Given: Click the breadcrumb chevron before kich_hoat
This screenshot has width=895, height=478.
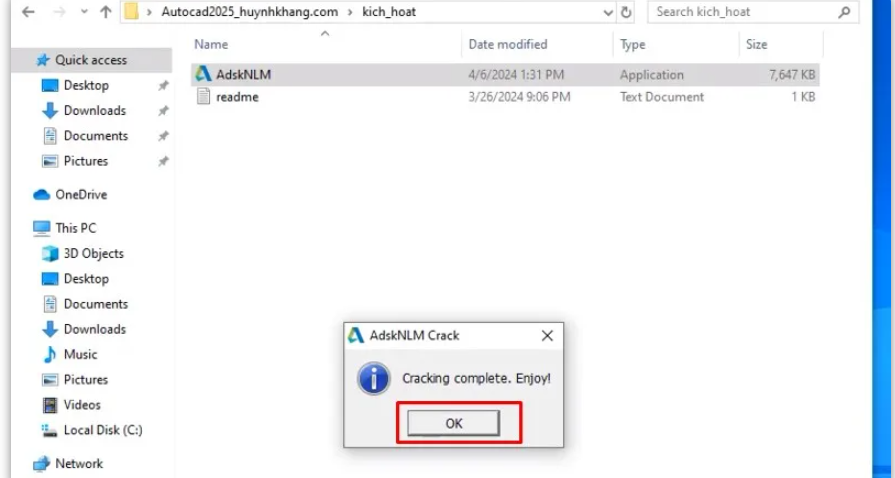Looking at the screenshot, I should tap(350, 12).
